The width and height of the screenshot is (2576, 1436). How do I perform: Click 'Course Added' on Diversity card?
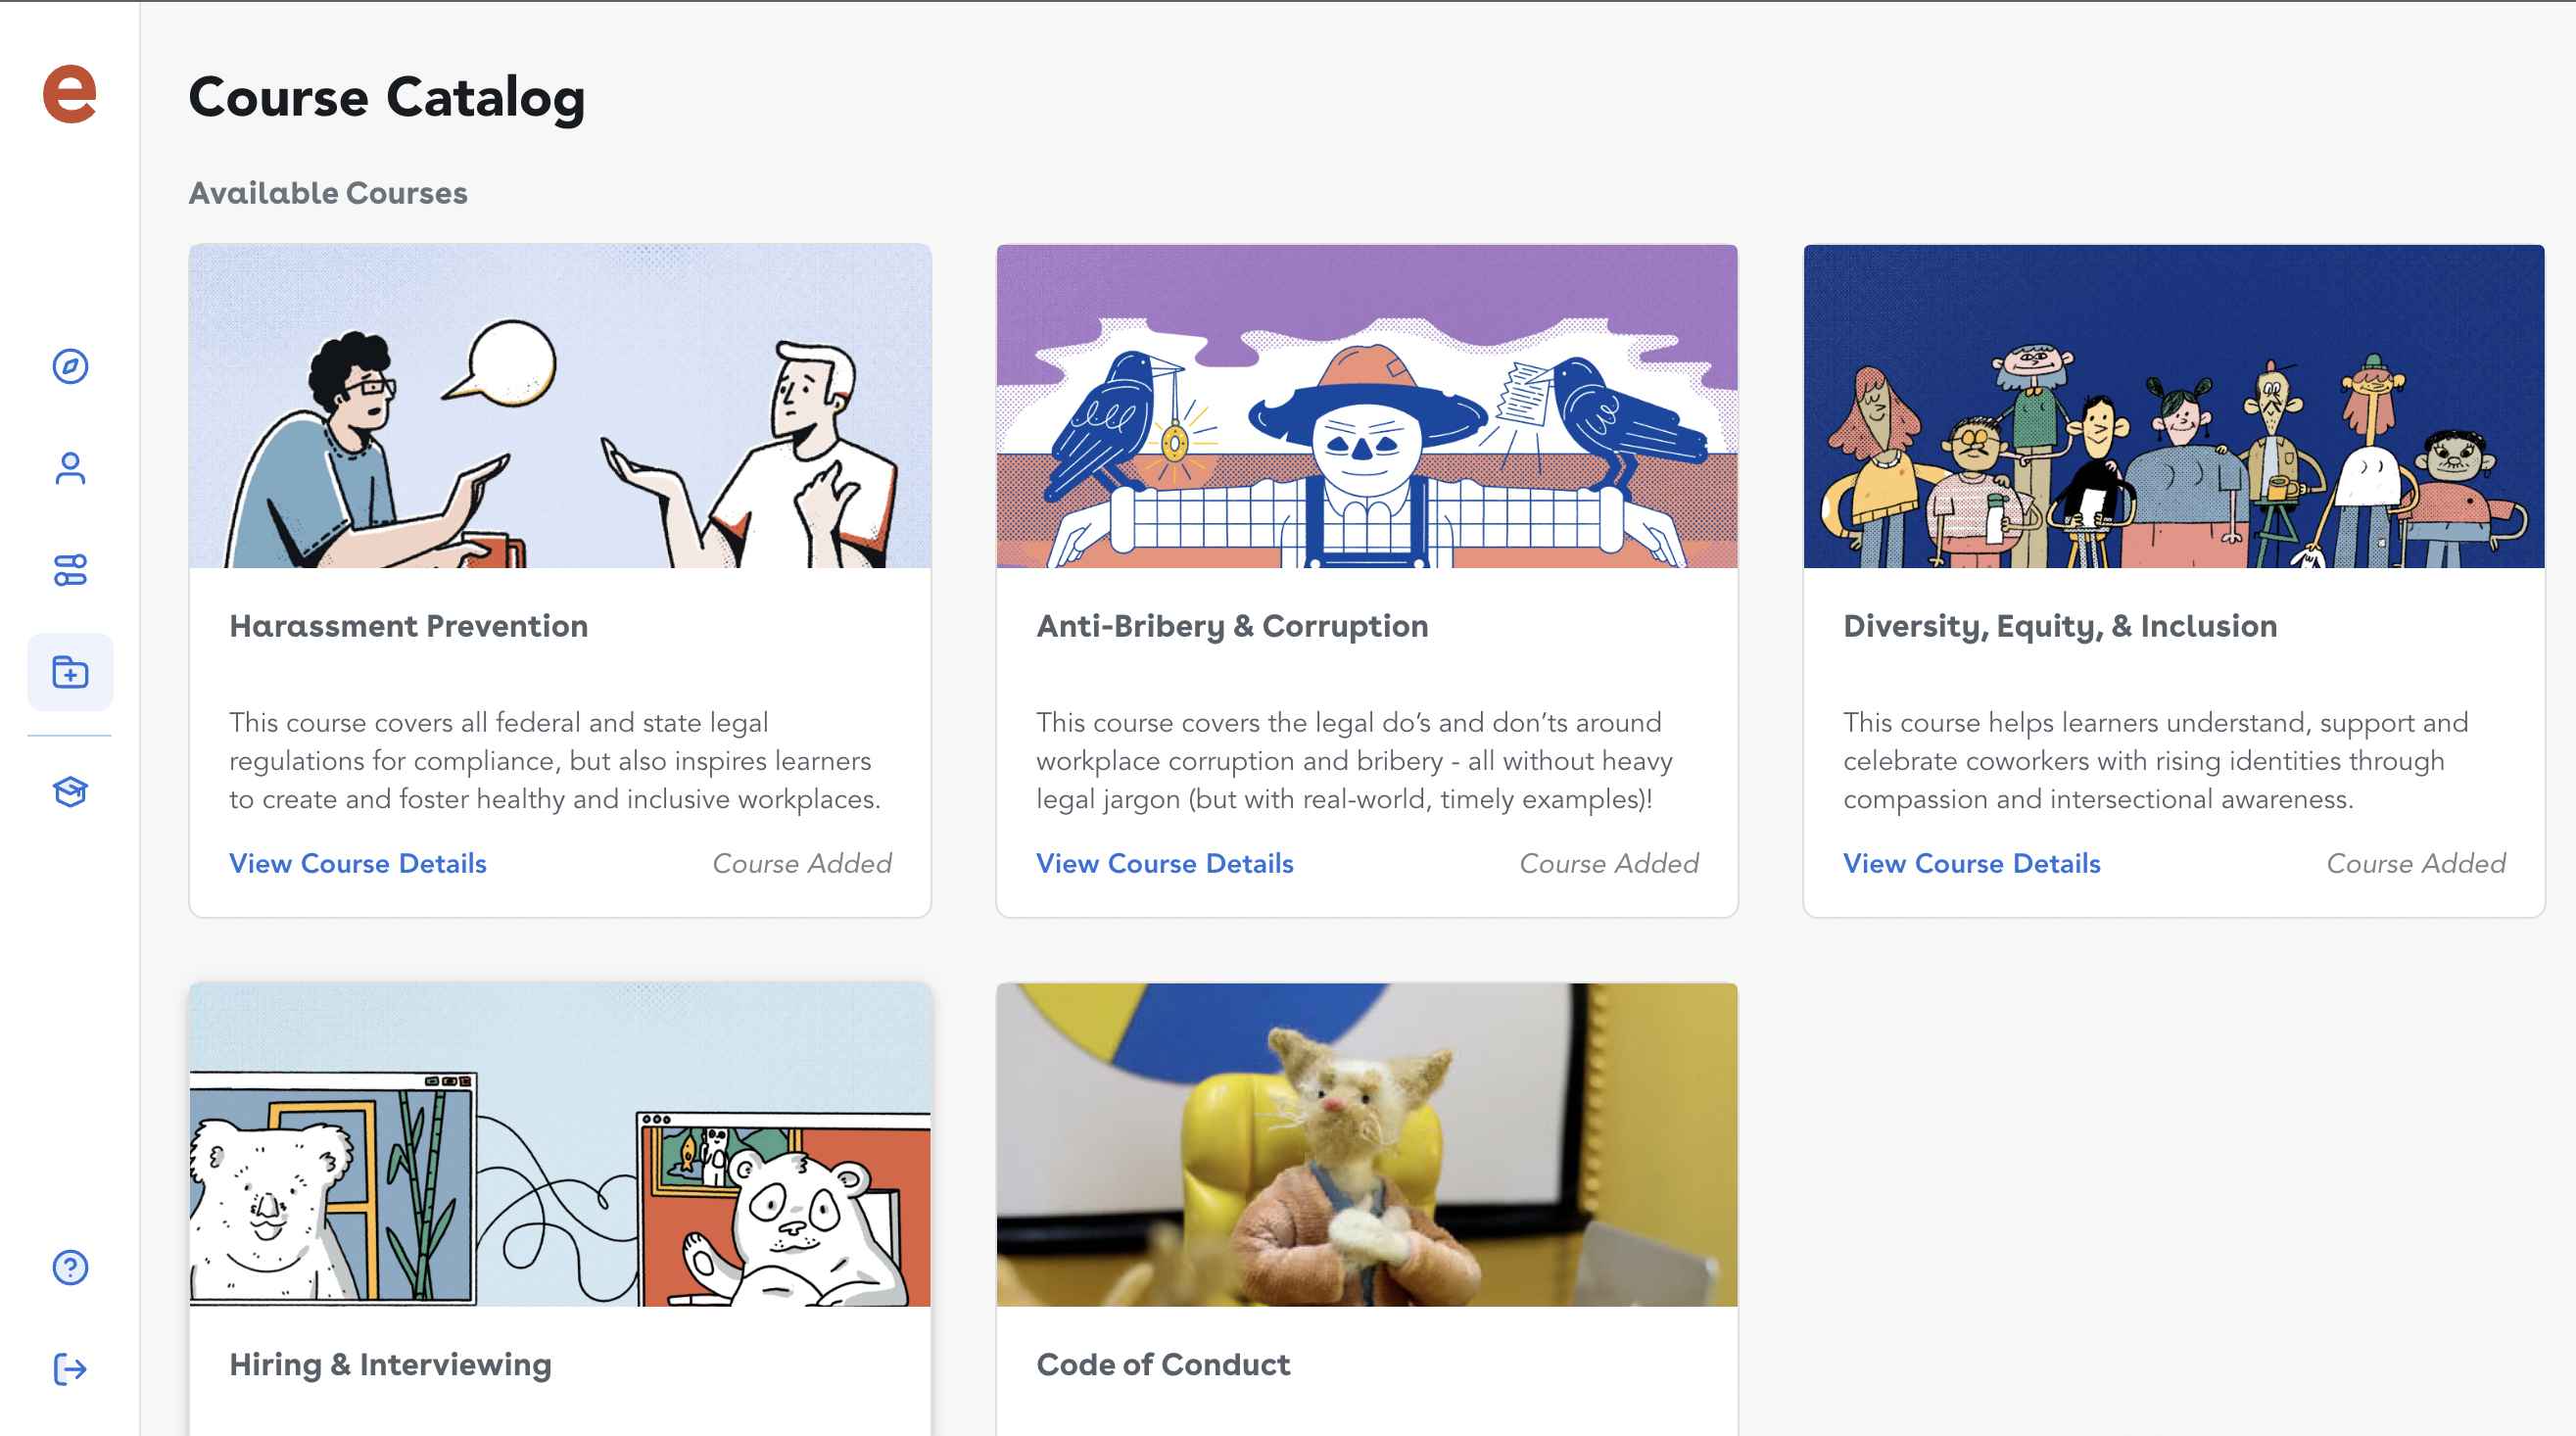2416,863
